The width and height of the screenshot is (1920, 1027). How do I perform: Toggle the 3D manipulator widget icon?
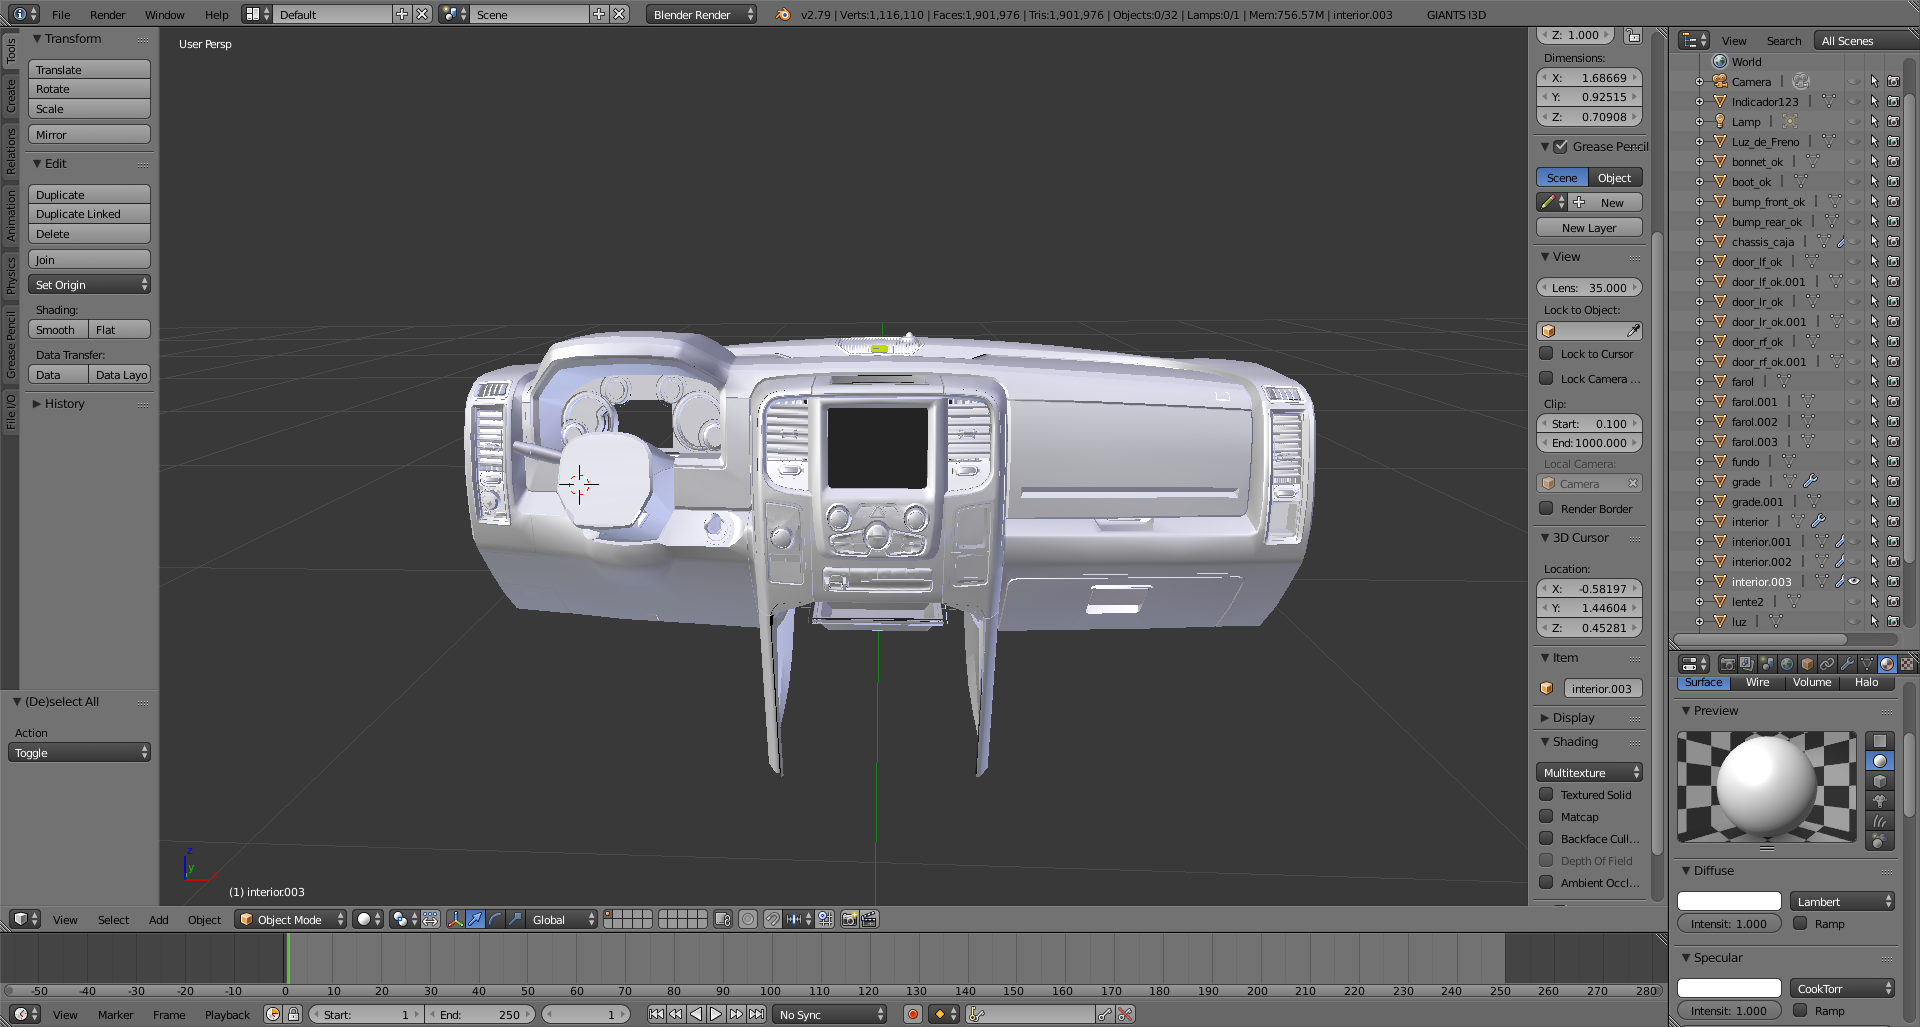pos(455,919)
